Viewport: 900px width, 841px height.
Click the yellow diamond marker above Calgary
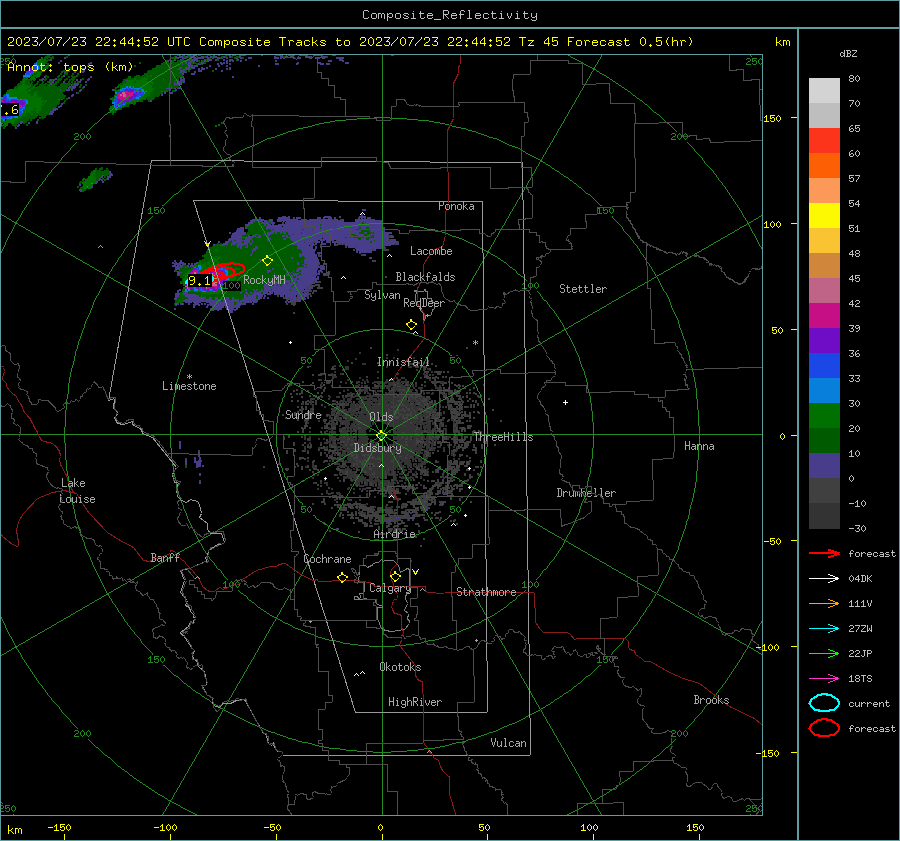tap(395, 576)
